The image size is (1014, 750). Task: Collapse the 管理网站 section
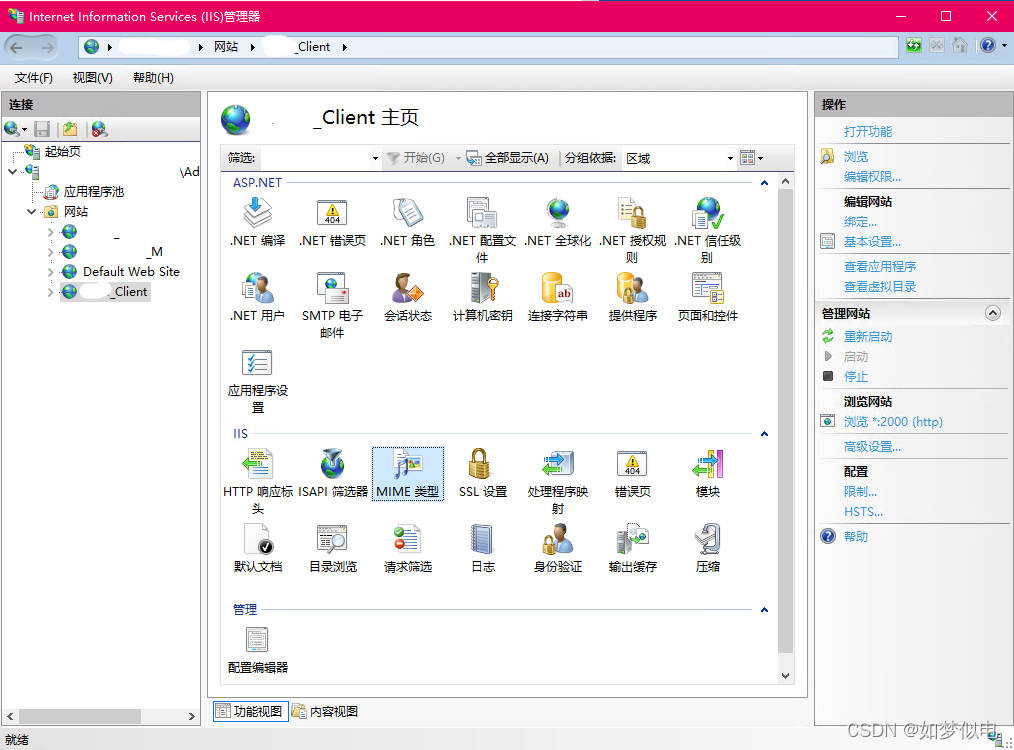[x=993, y=313]
